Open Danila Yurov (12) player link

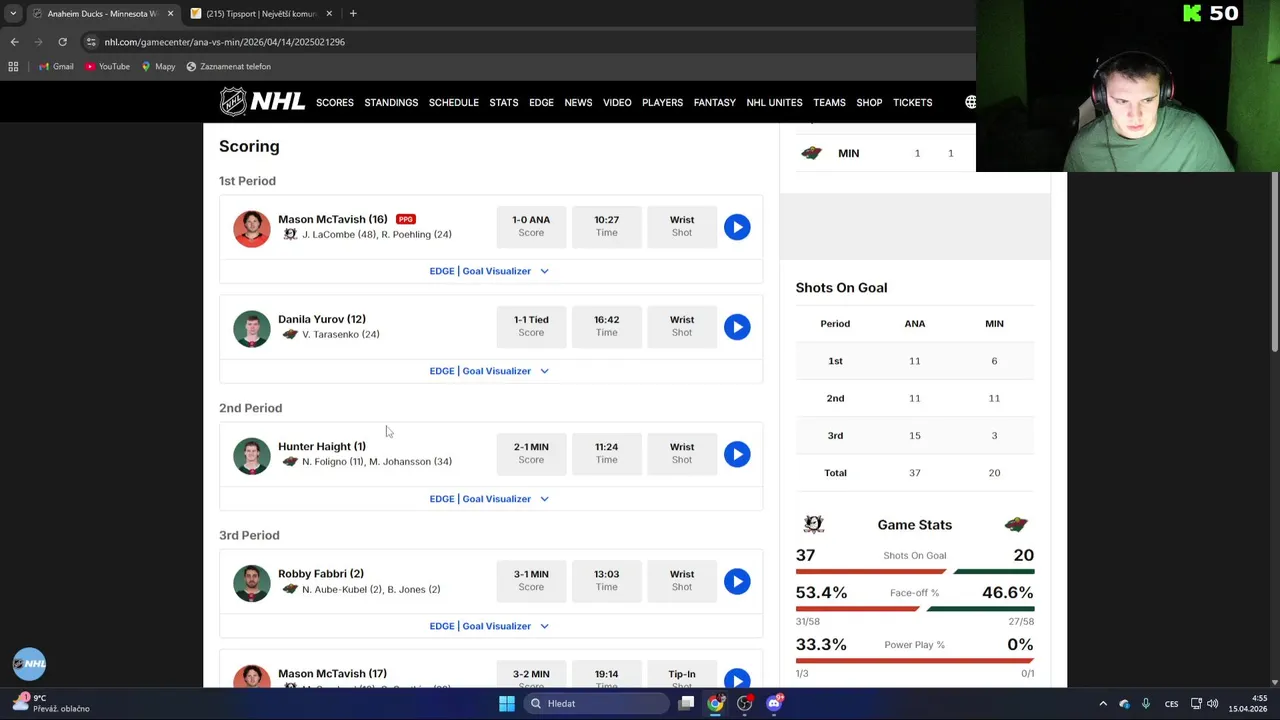pyautogui.click(x=322, y=319)
